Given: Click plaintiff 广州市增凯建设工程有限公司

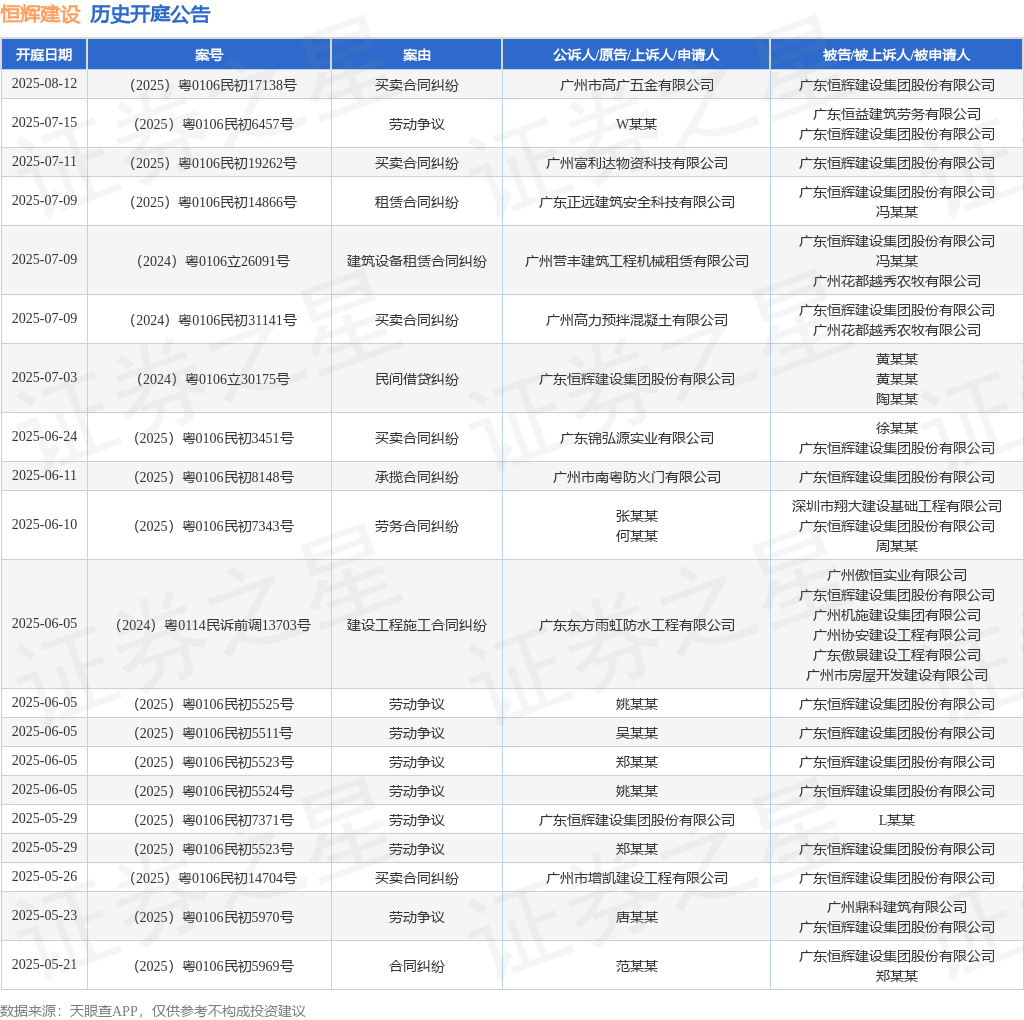Looking at the screenshot, I should pyautogui.click(x=637, y=878).
